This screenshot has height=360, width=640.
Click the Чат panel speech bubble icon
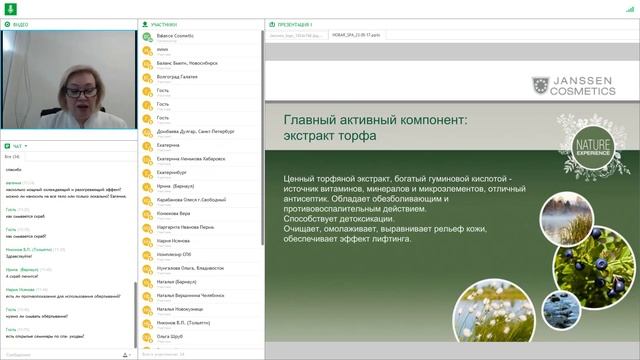pos(7,146)
